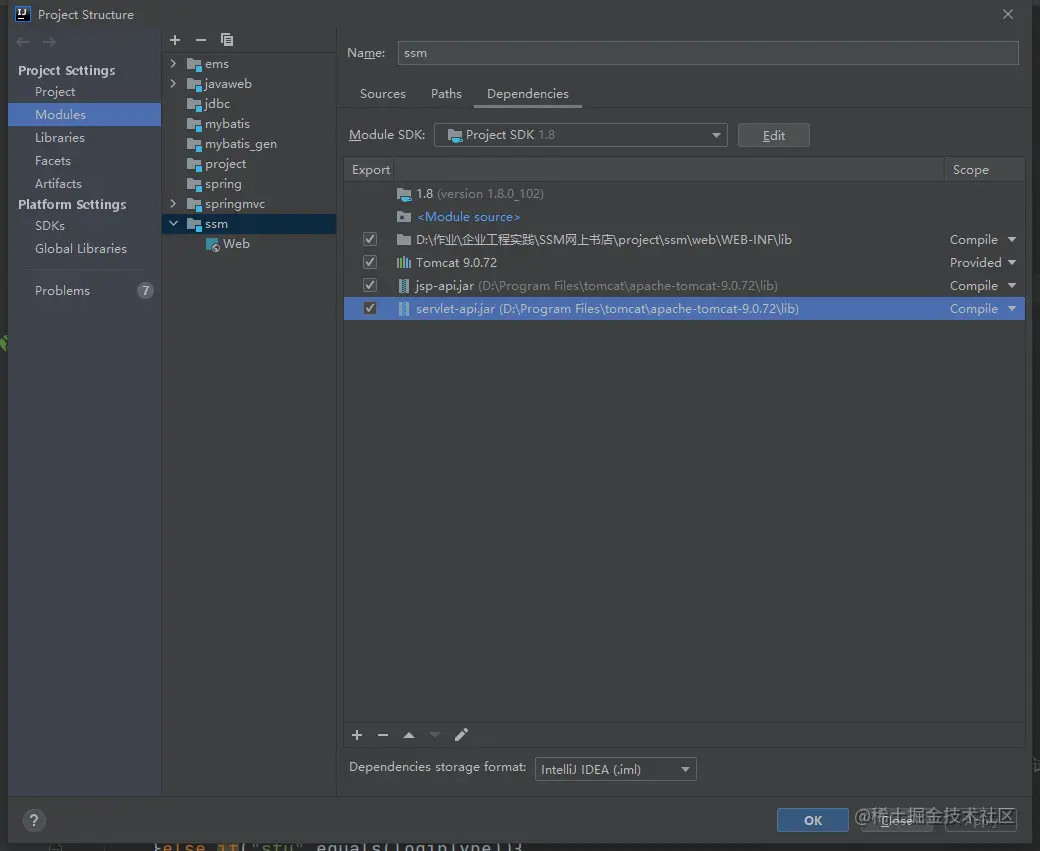Switch to the Paths tab
Image resolution: width=1040 pixels, height=851 pixels.
click(x=446, y=94)
